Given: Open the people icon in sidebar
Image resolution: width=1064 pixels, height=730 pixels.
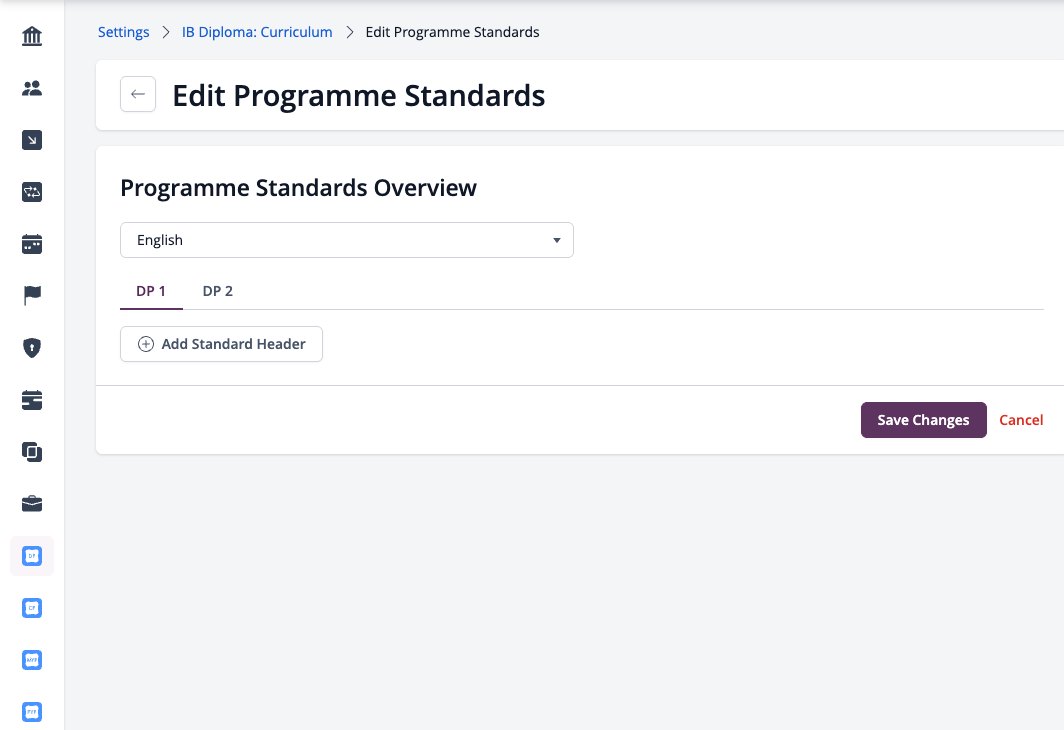Looking at the screenshot, I should pos(32,88).
